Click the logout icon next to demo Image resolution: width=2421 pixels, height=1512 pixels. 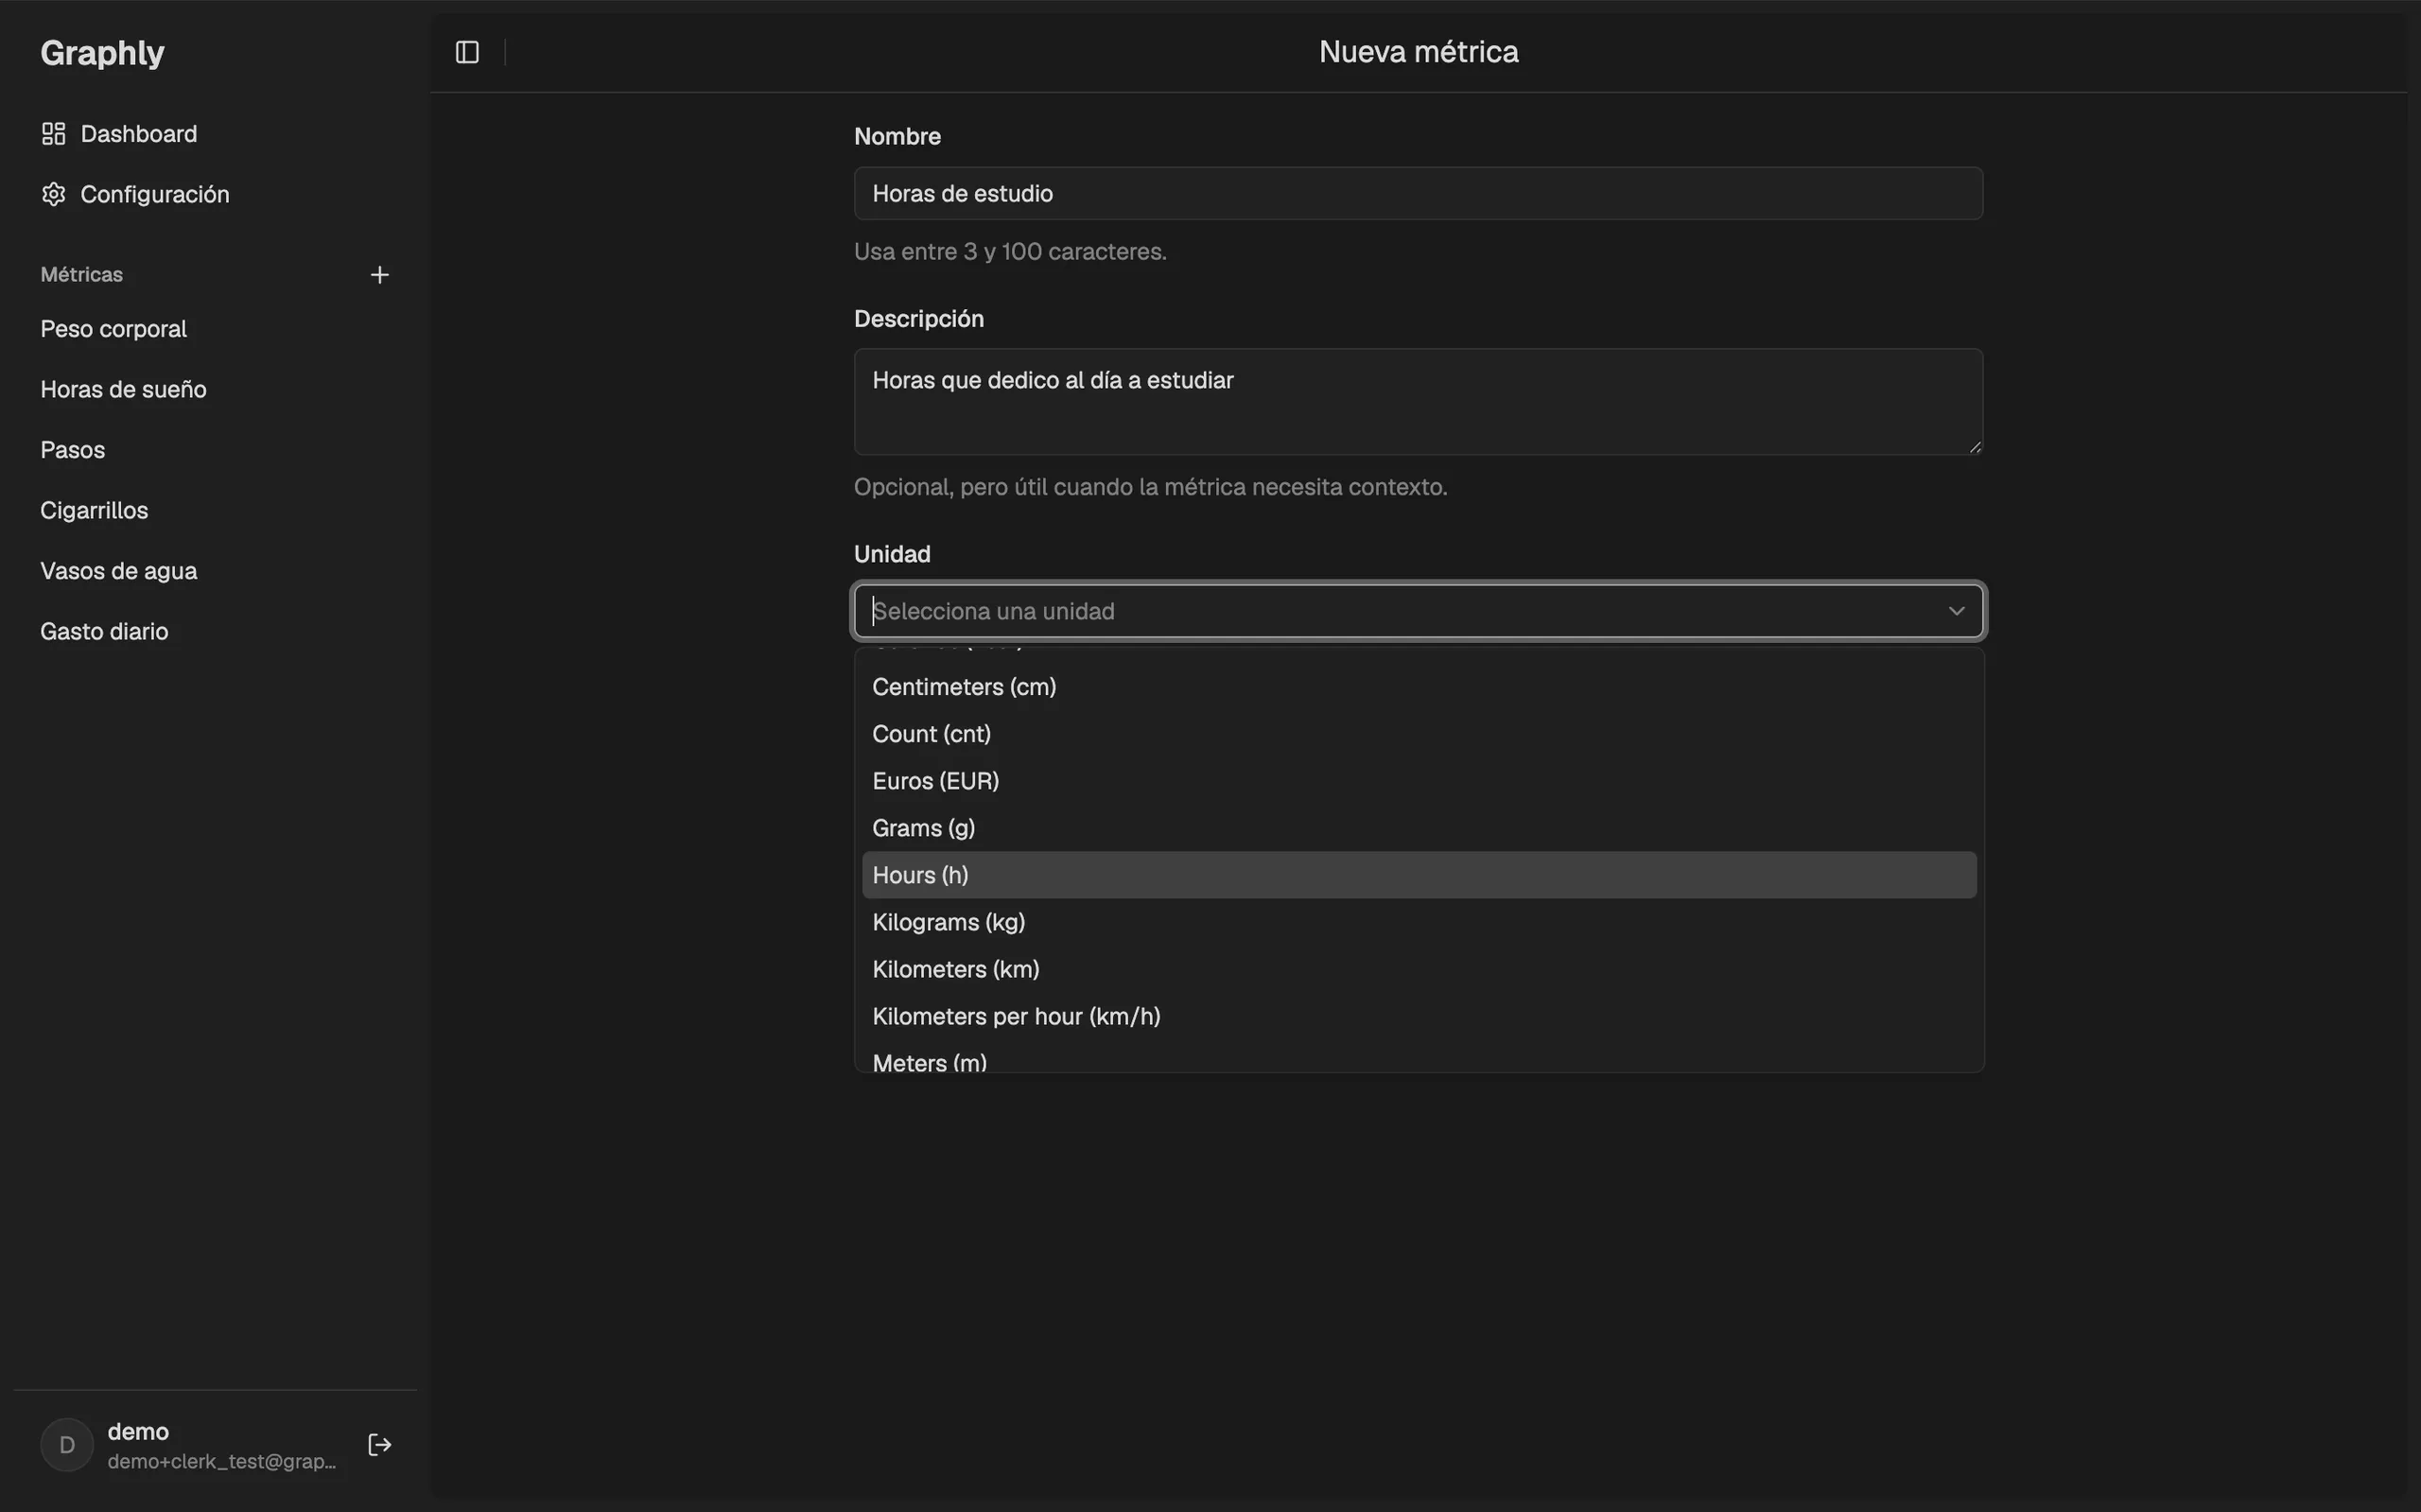pyautogui.click(x=379, y=1445)
